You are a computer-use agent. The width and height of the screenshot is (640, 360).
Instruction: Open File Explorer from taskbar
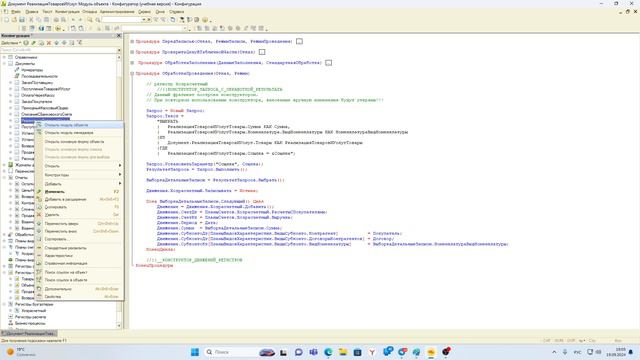pos(343,352)
